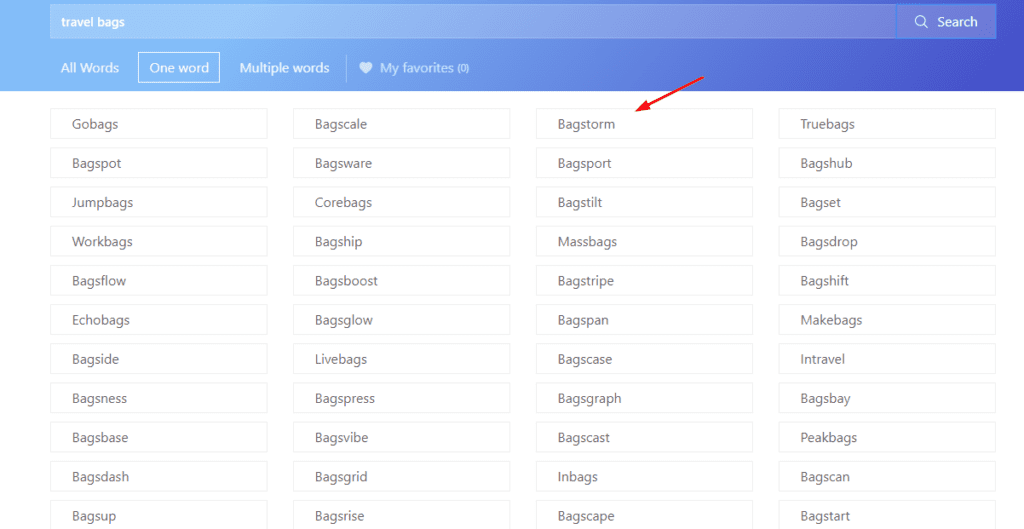Select the Bagsbase name
Image resolution: width=1024 pixels, height=529 pixels.
[159, 437]
